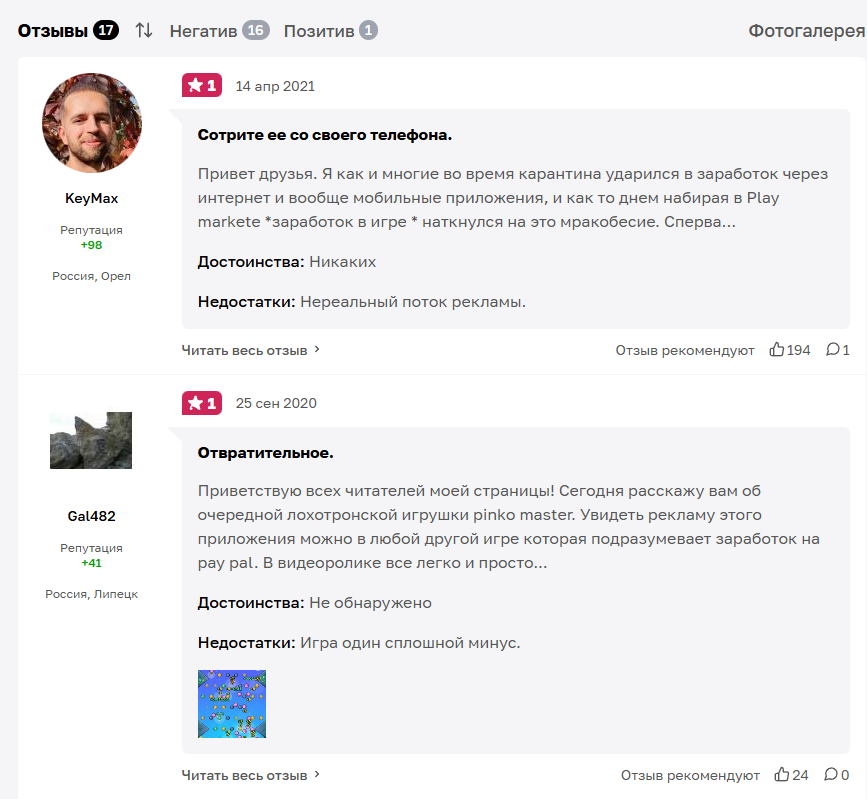Click the one-star rating badge on Gal482's review
The height and width of the screenshot is (799, 867).
pyautogui.click(x=201, y=403)
